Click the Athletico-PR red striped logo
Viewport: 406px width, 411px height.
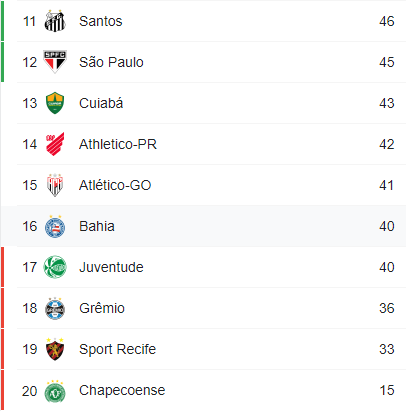pyautogui.click(x=55, y=144)
